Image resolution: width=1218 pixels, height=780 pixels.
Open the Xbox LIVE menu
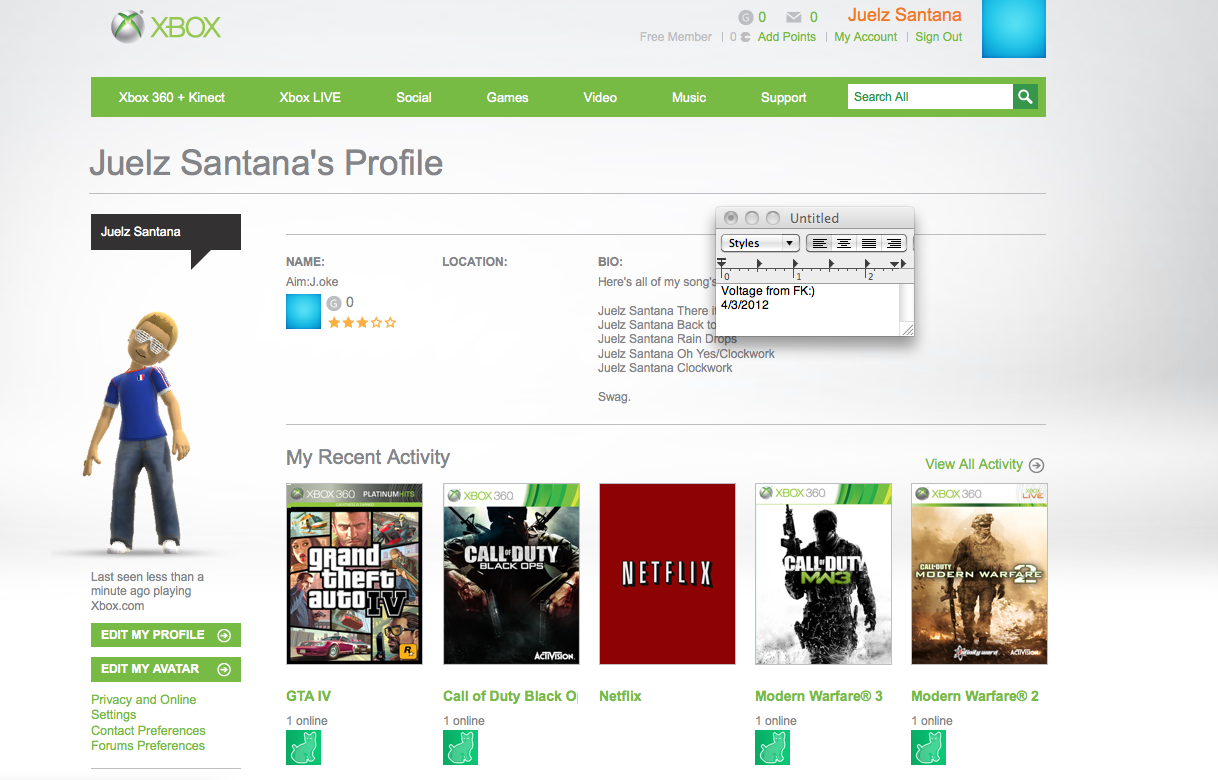310,97
